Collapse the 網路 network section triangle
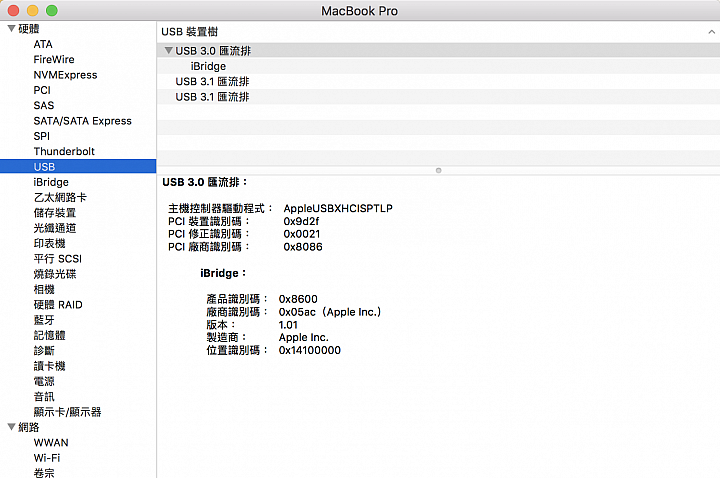The height and width of the screenshot is (478, 720). click(x=11, y=427)
